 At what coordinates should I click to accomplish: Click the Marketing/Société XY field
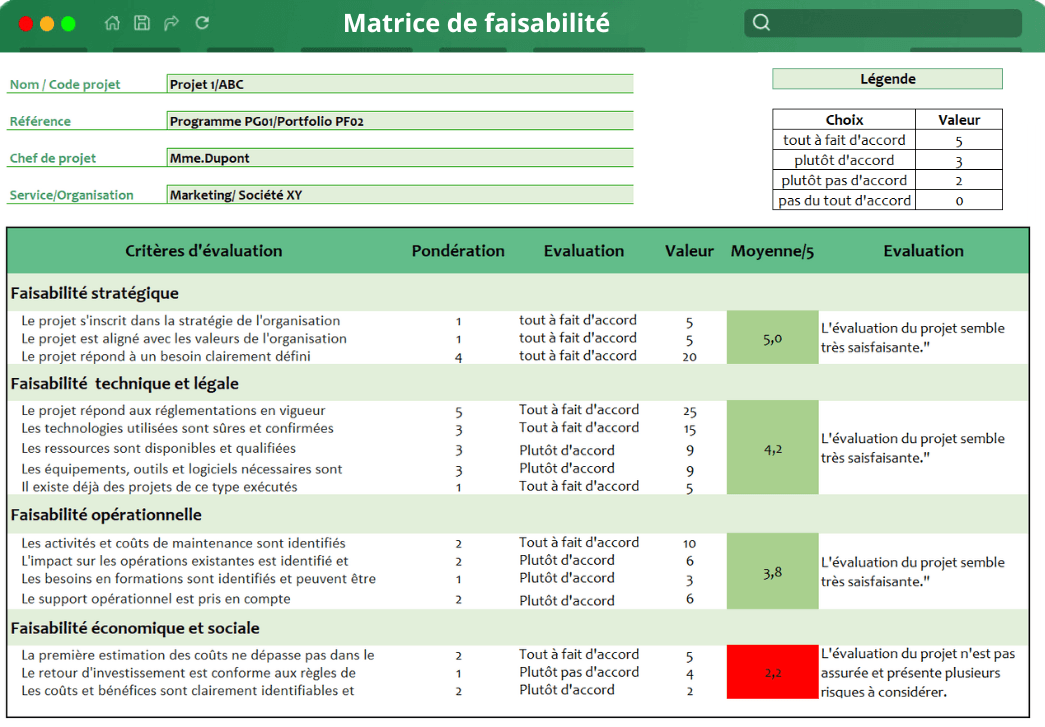[400, 194]
